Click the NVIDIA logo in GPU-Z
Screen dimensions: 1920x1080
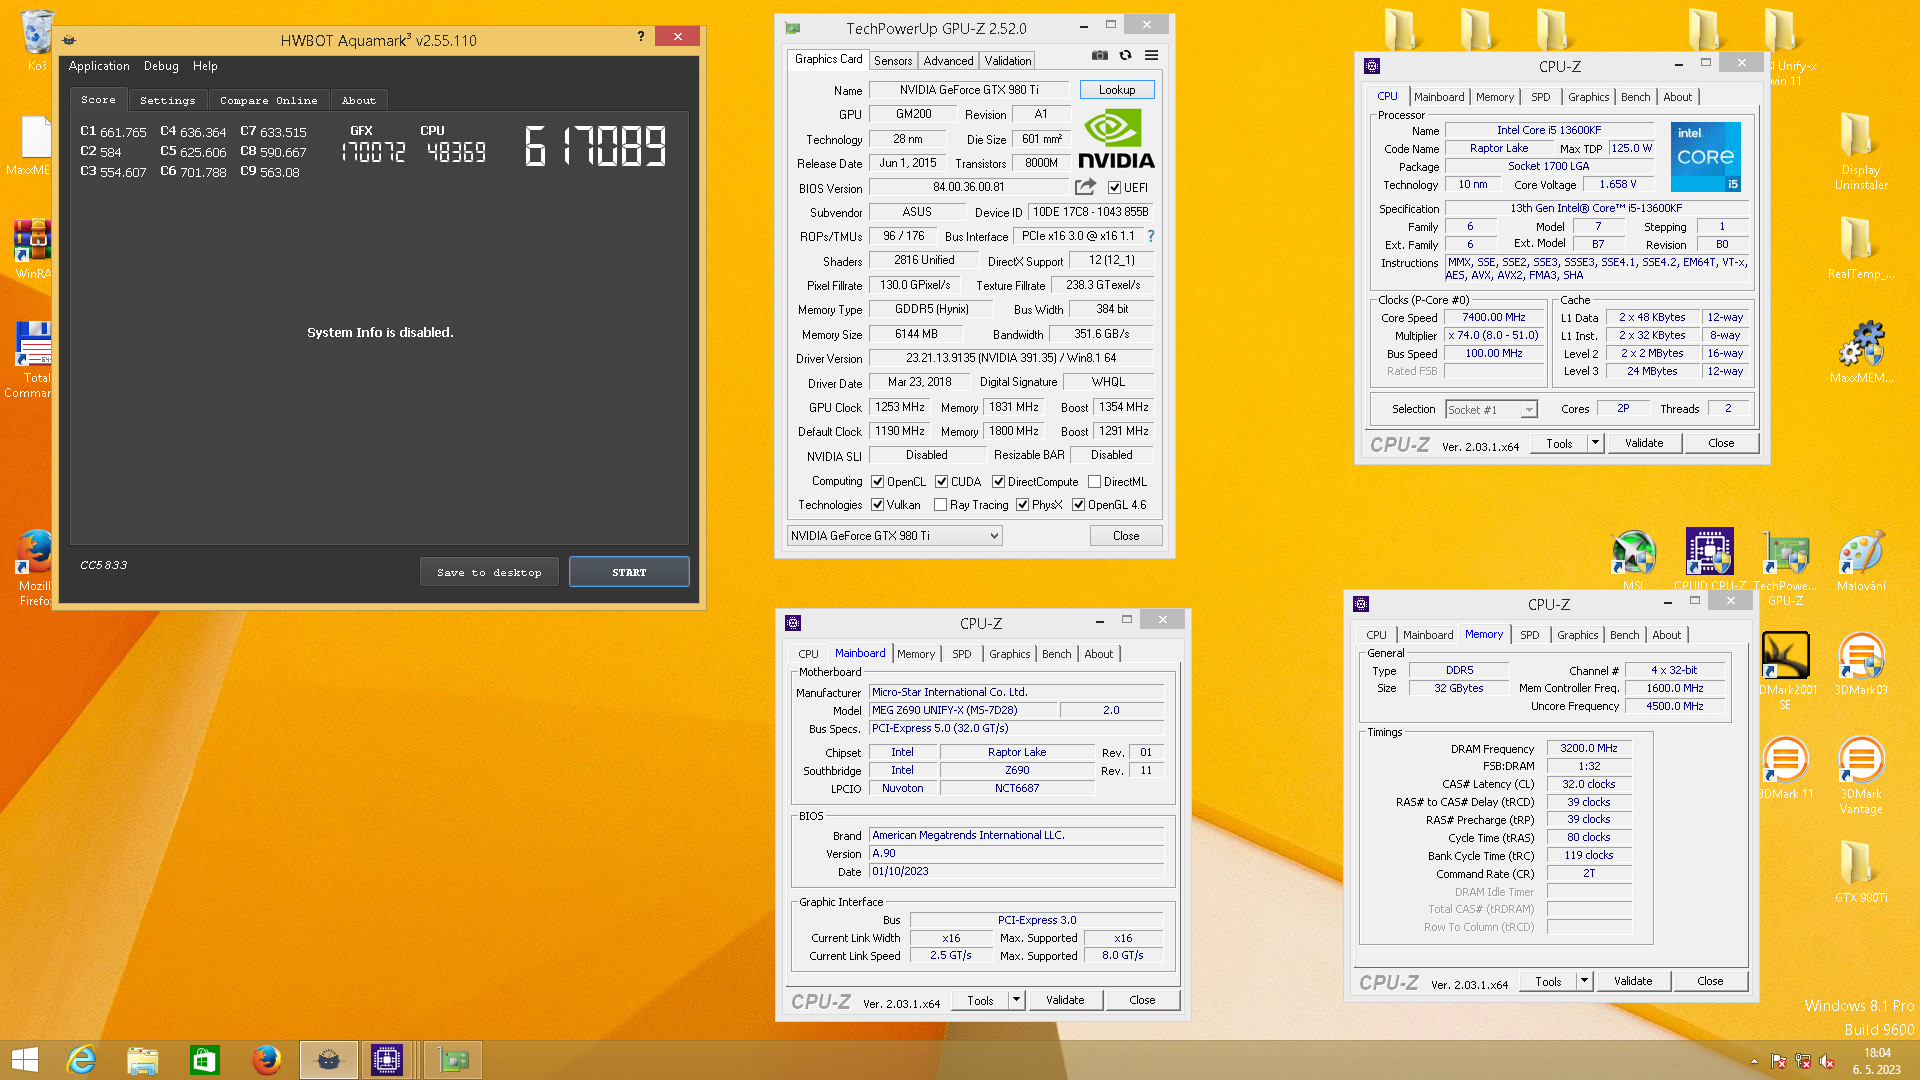[x=1116, y=139]
